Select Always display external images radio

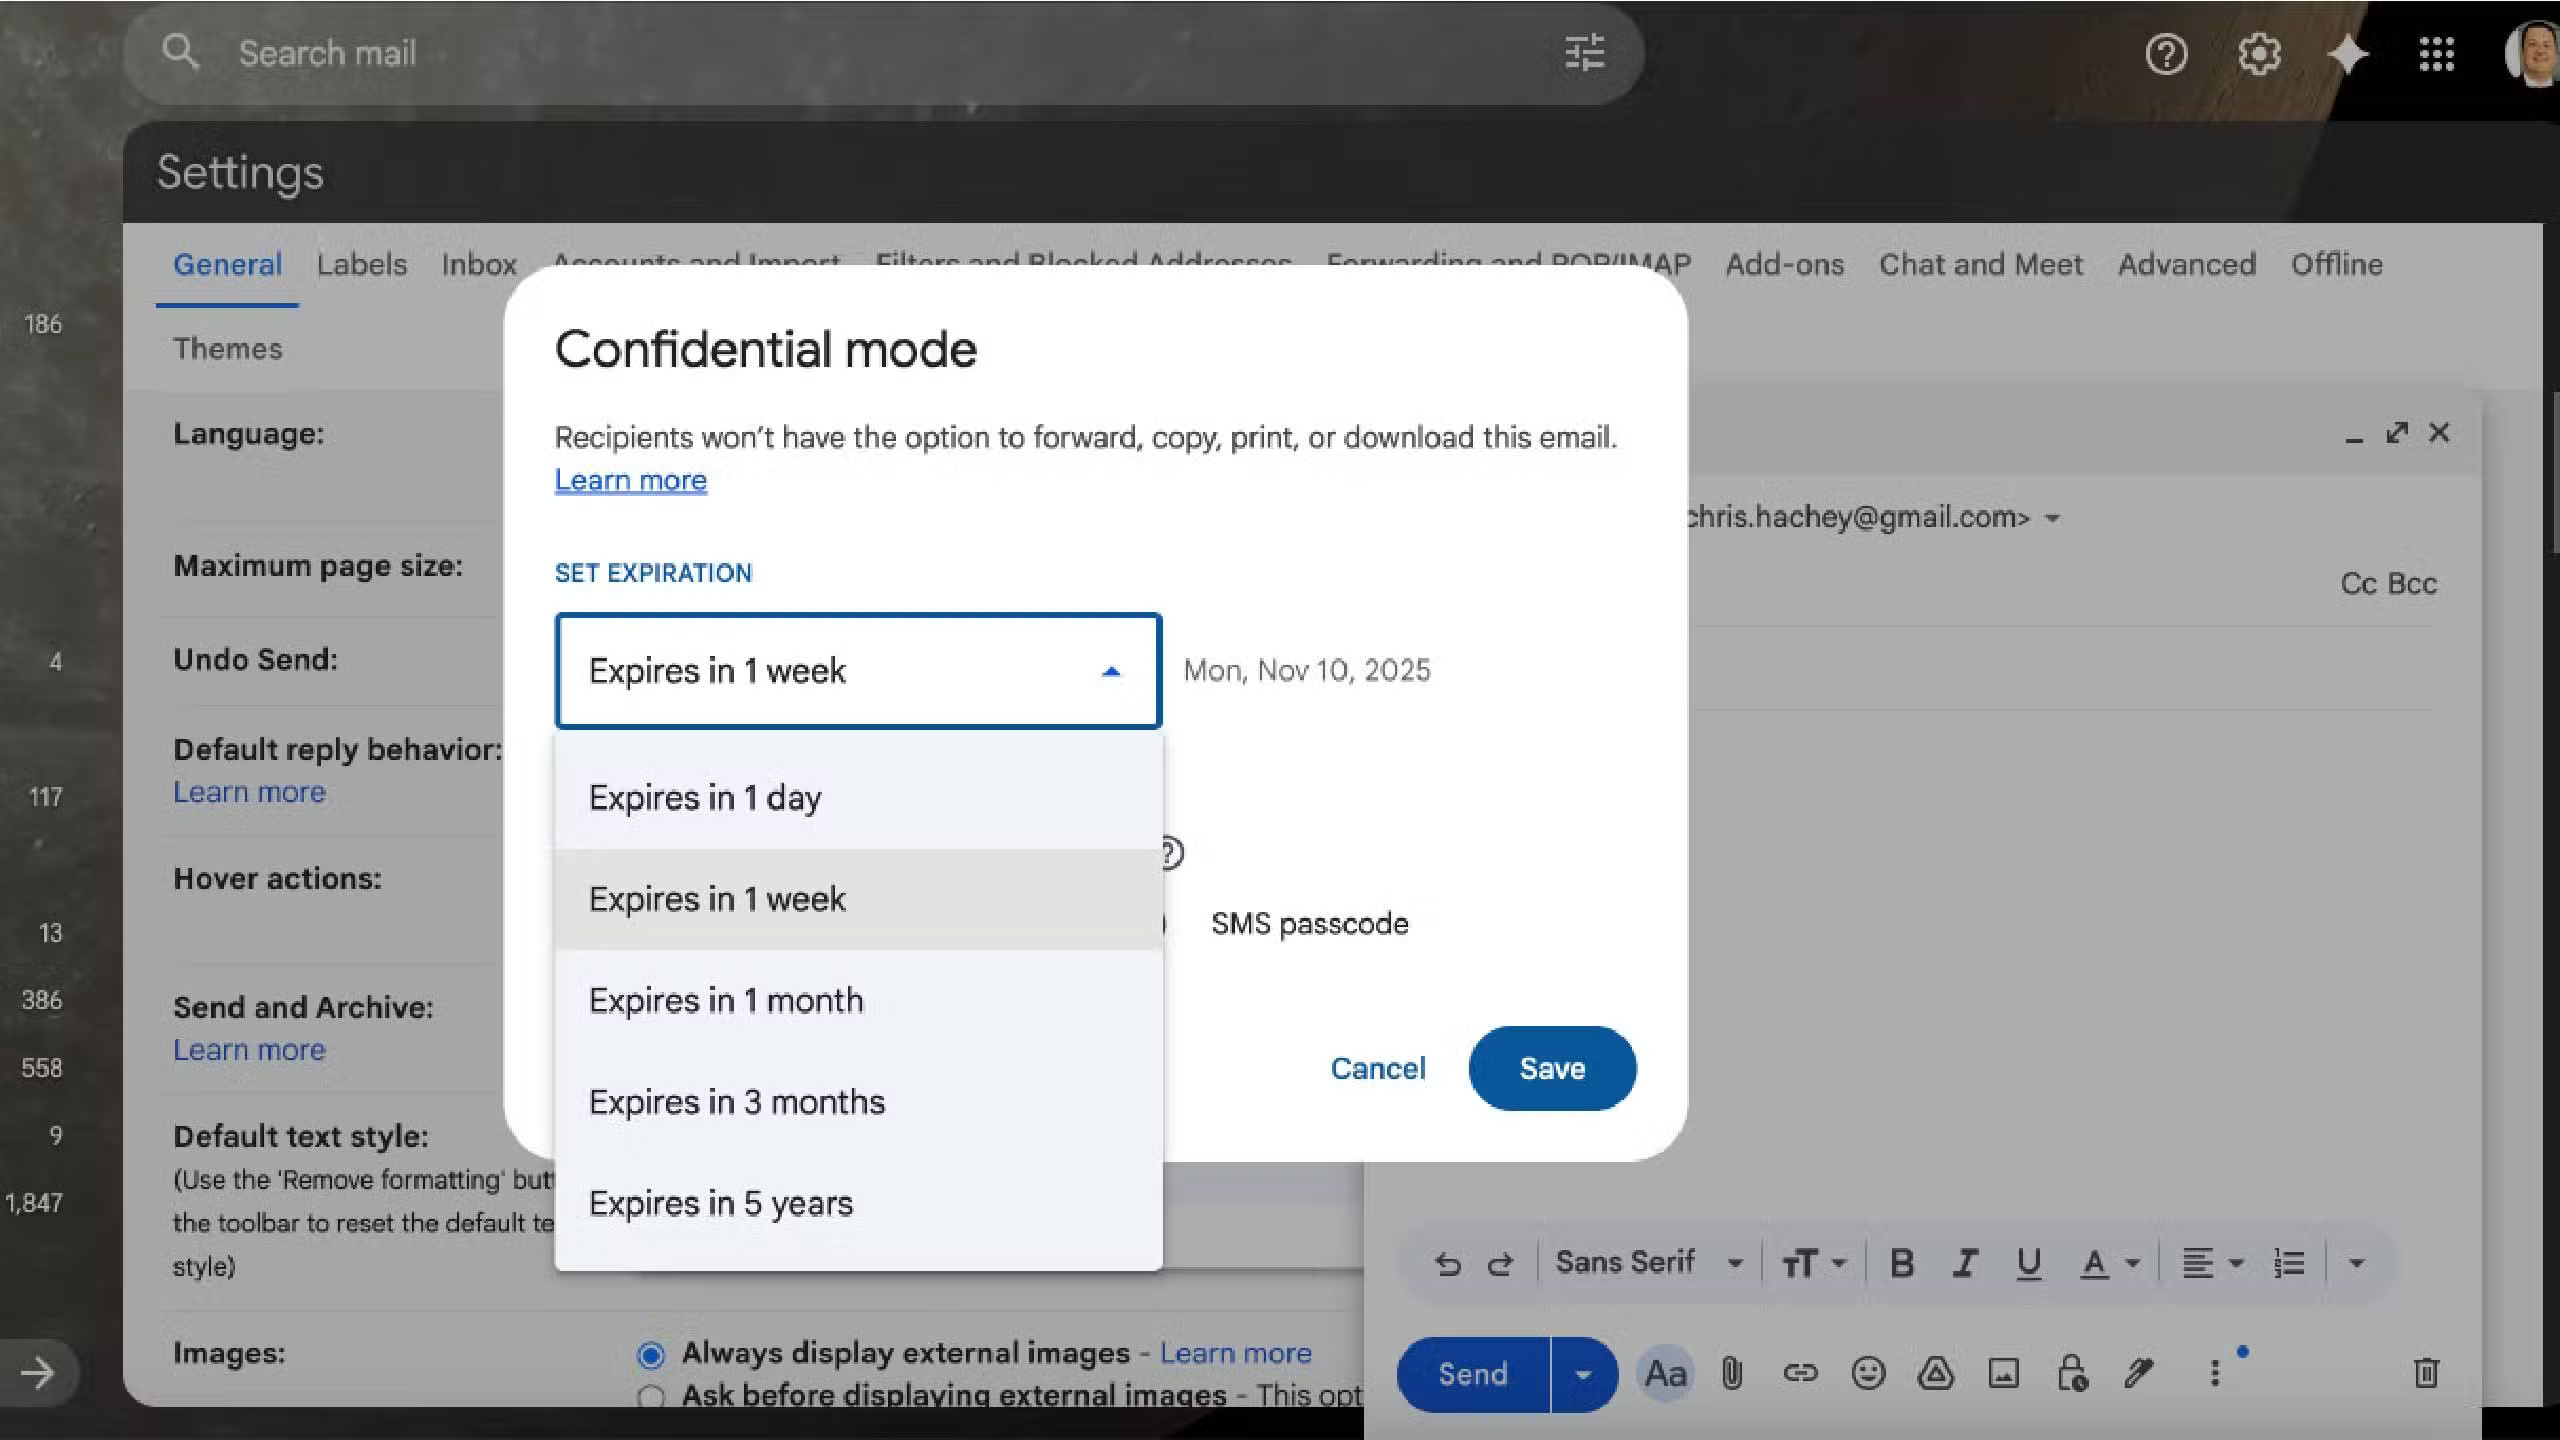tap(651, 1355)
